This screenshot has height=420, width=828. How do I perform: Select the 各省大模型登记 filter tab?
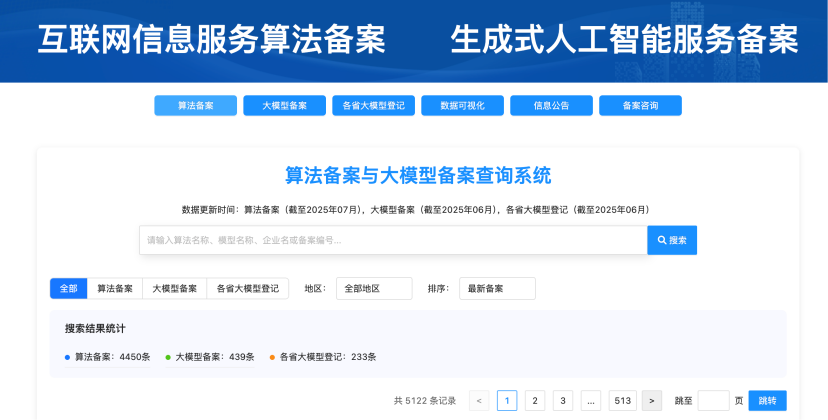click(x=248, y=289)
